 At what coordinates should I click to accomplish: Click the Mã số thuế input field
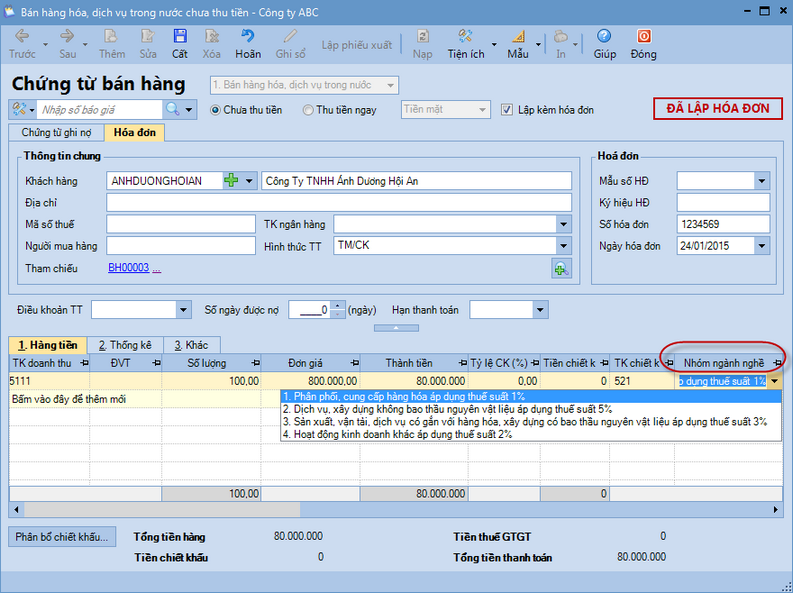click(181, 224)
